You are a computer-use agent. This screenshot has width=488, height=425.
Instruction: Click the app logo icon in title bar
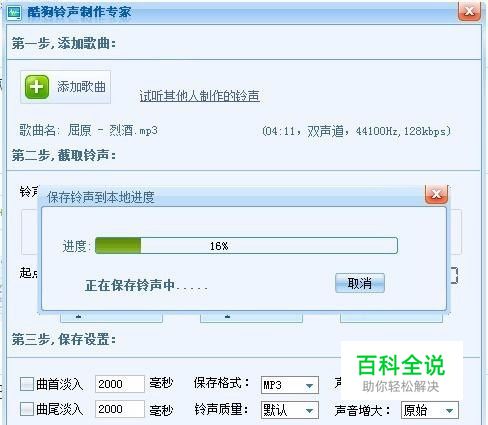tap(14, 13)
